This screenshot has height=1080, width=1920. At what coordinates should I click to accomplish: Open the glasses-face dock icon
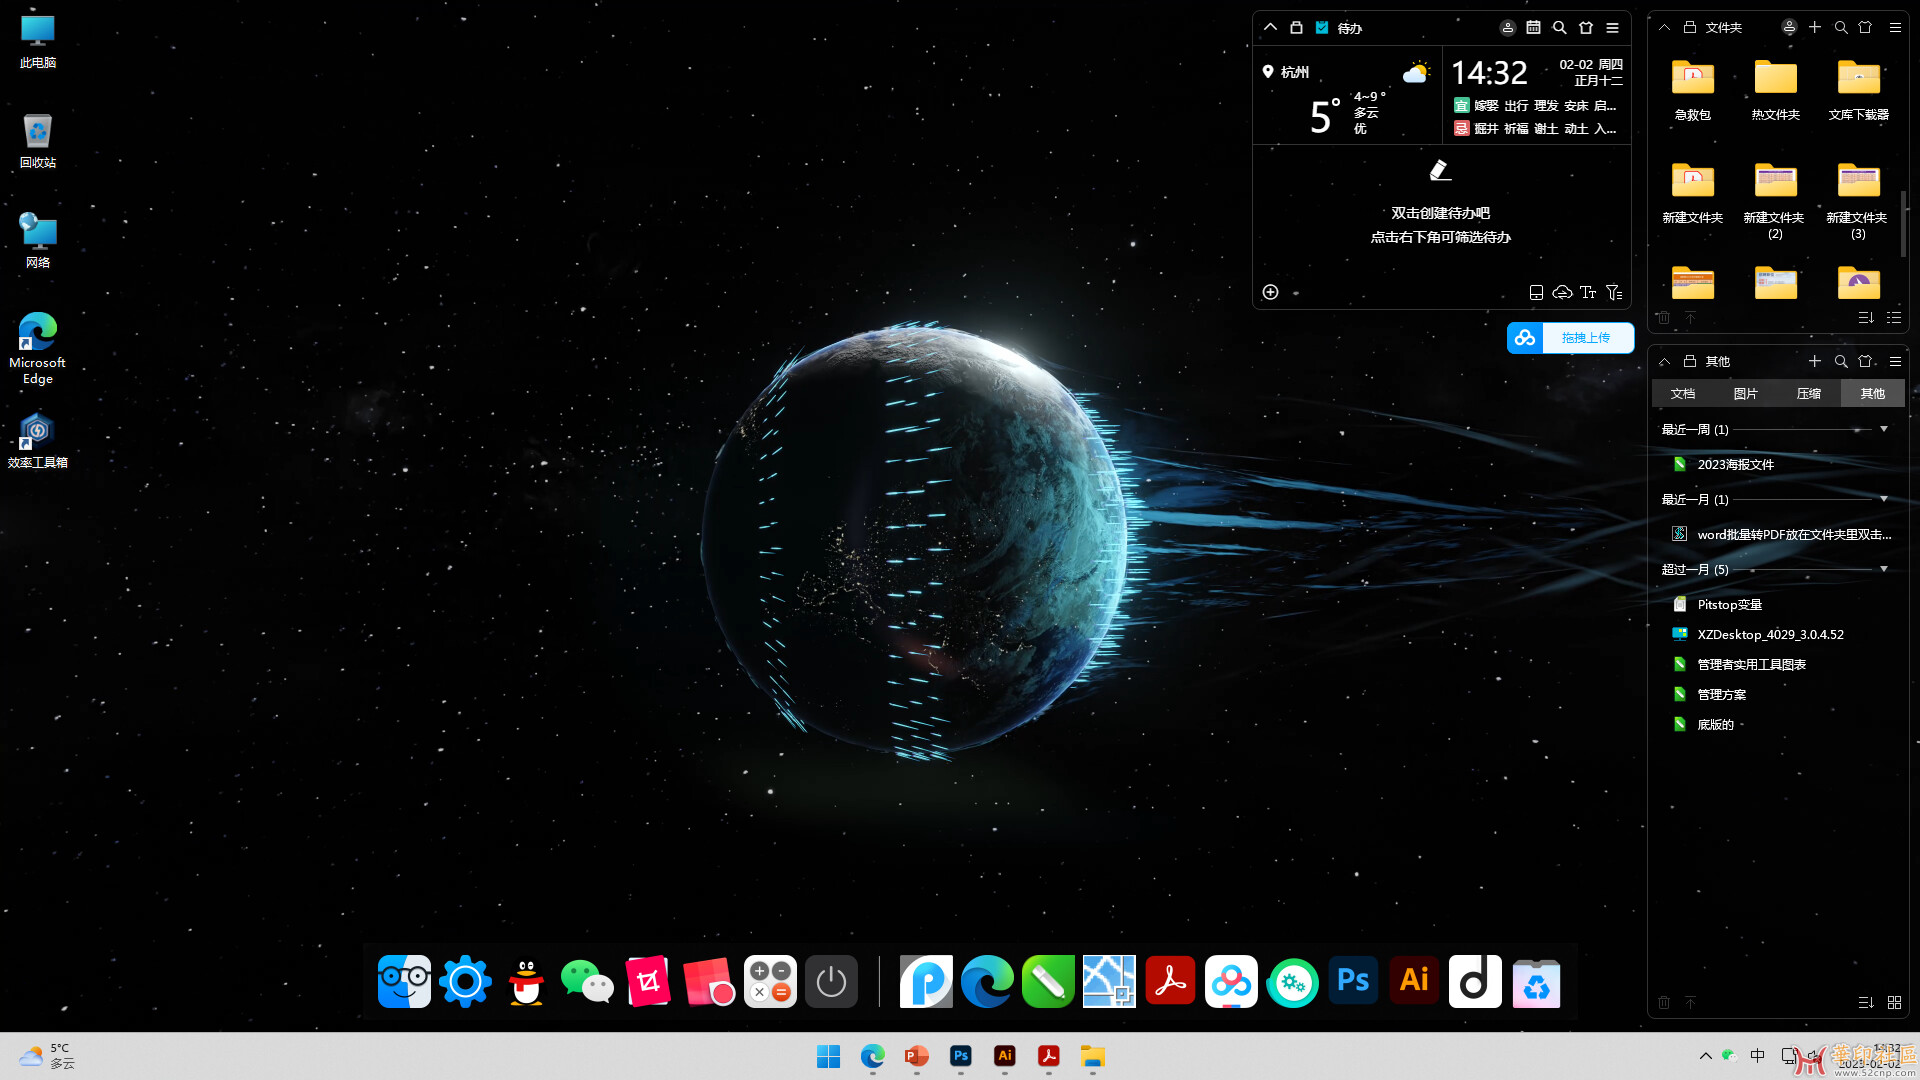point(404,982)
